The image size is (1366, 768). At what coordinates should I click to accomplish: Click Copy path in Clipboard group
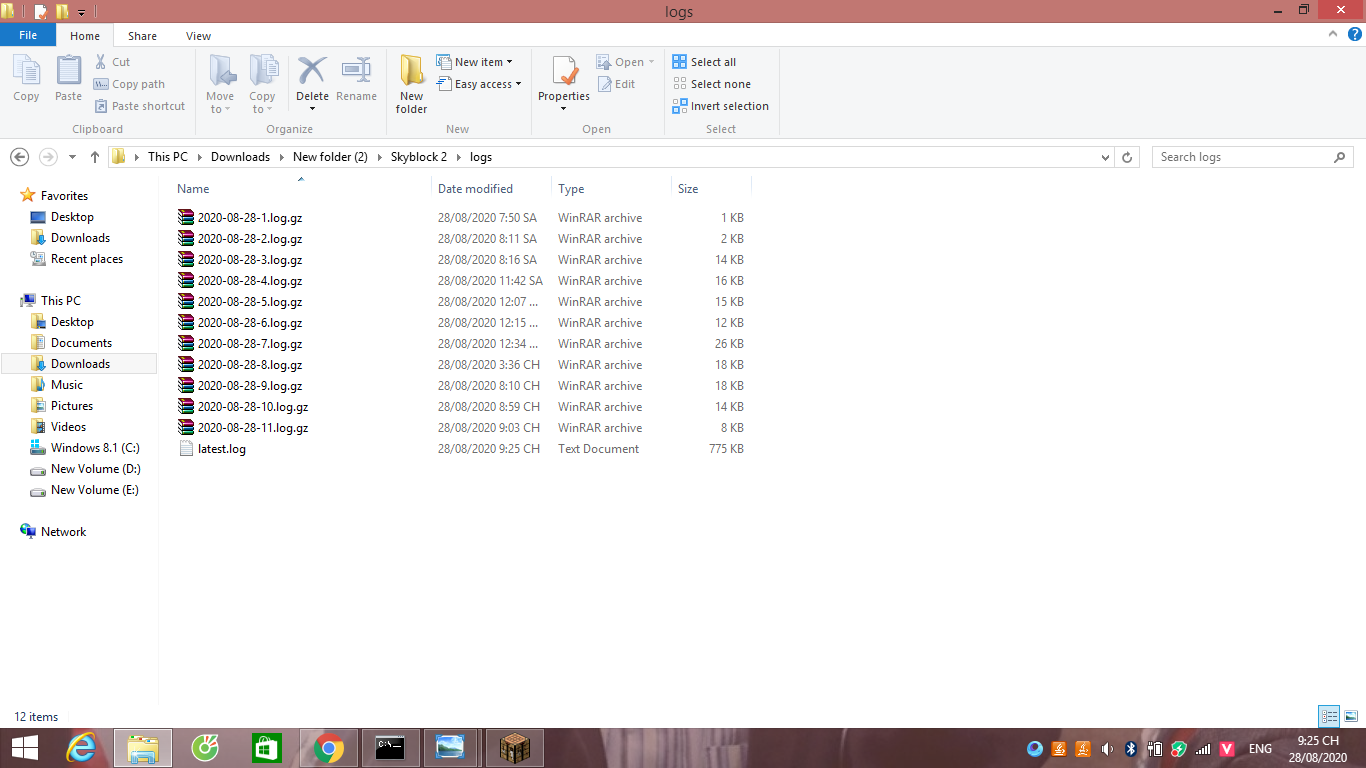point(129,84)
